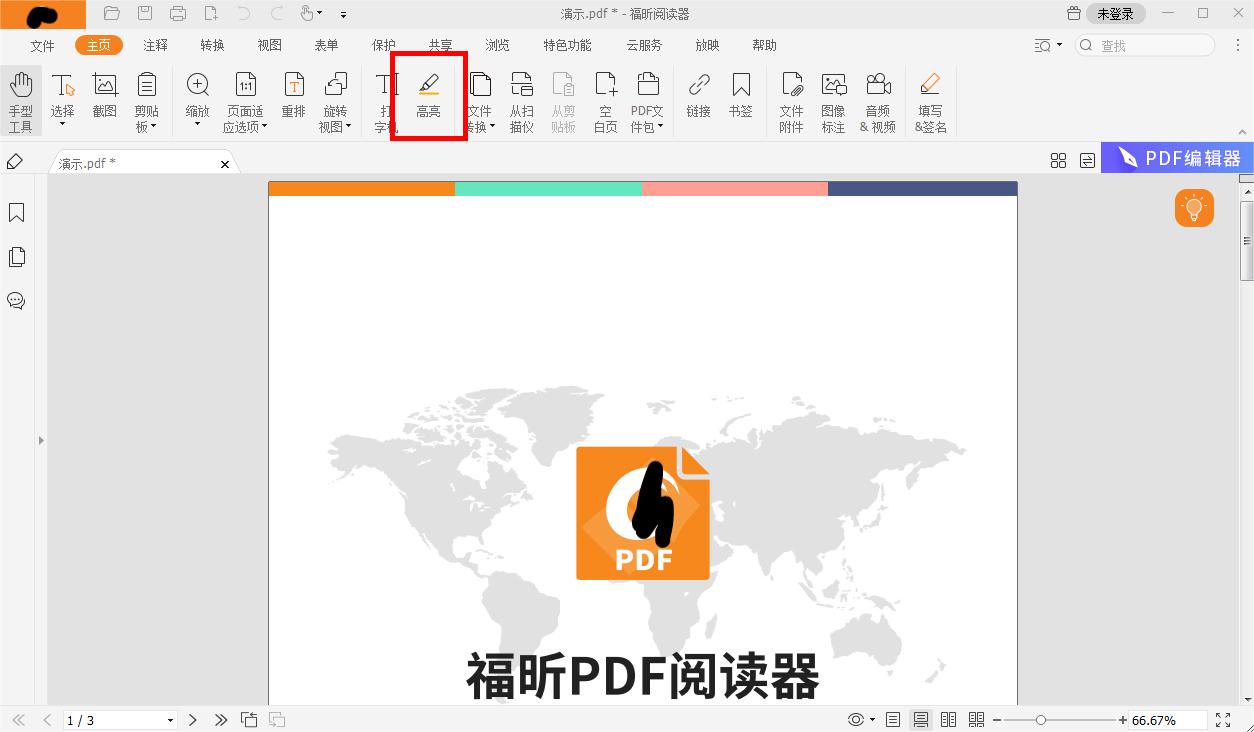1254x732 pixels.
Task: Toggle the comments panel on left side
Action: click(x=16, y=300)
